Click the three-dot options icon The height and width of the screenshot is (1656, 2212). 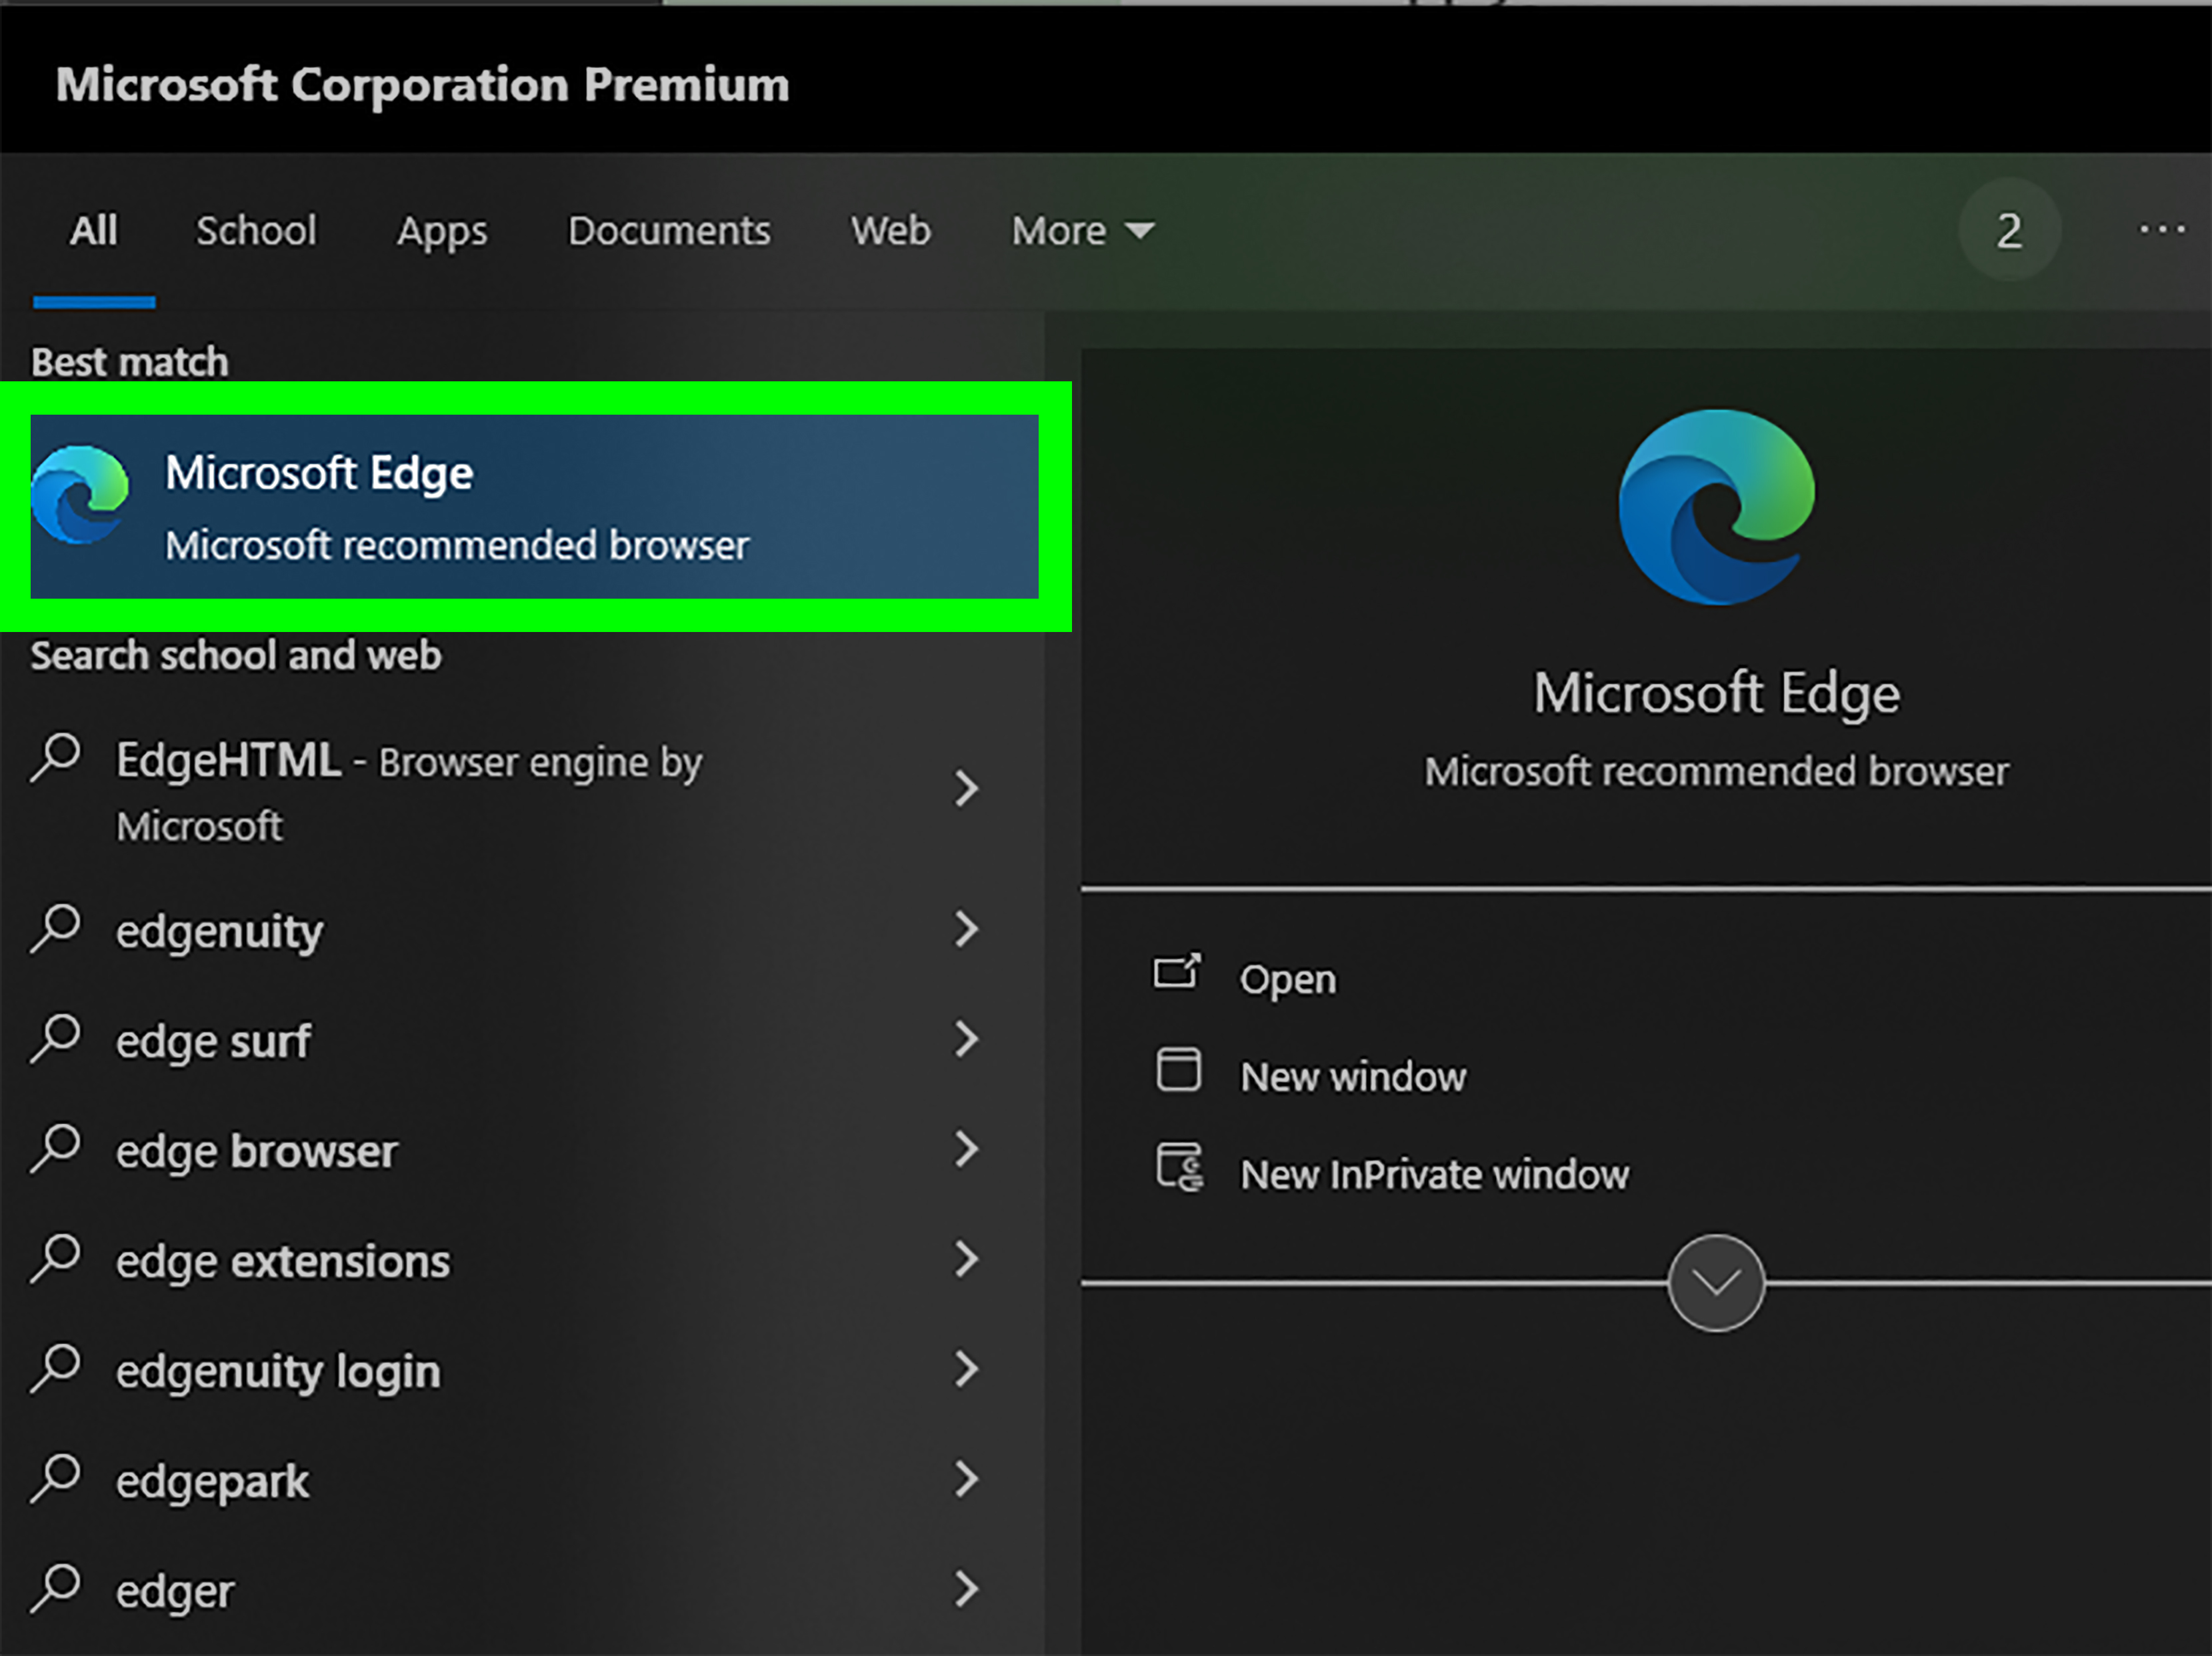tap(2161, 230)
